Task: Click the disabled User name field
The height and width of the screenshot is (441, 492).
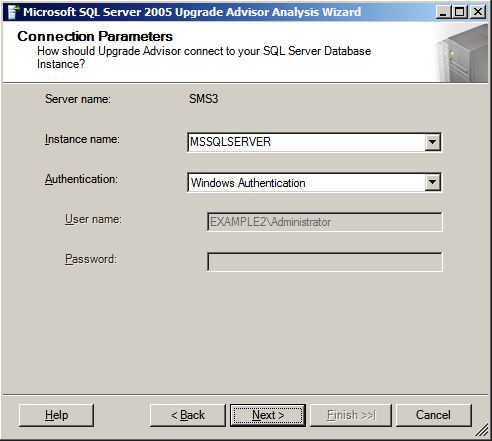Action: pyautogui.click(x=325, y=222)
